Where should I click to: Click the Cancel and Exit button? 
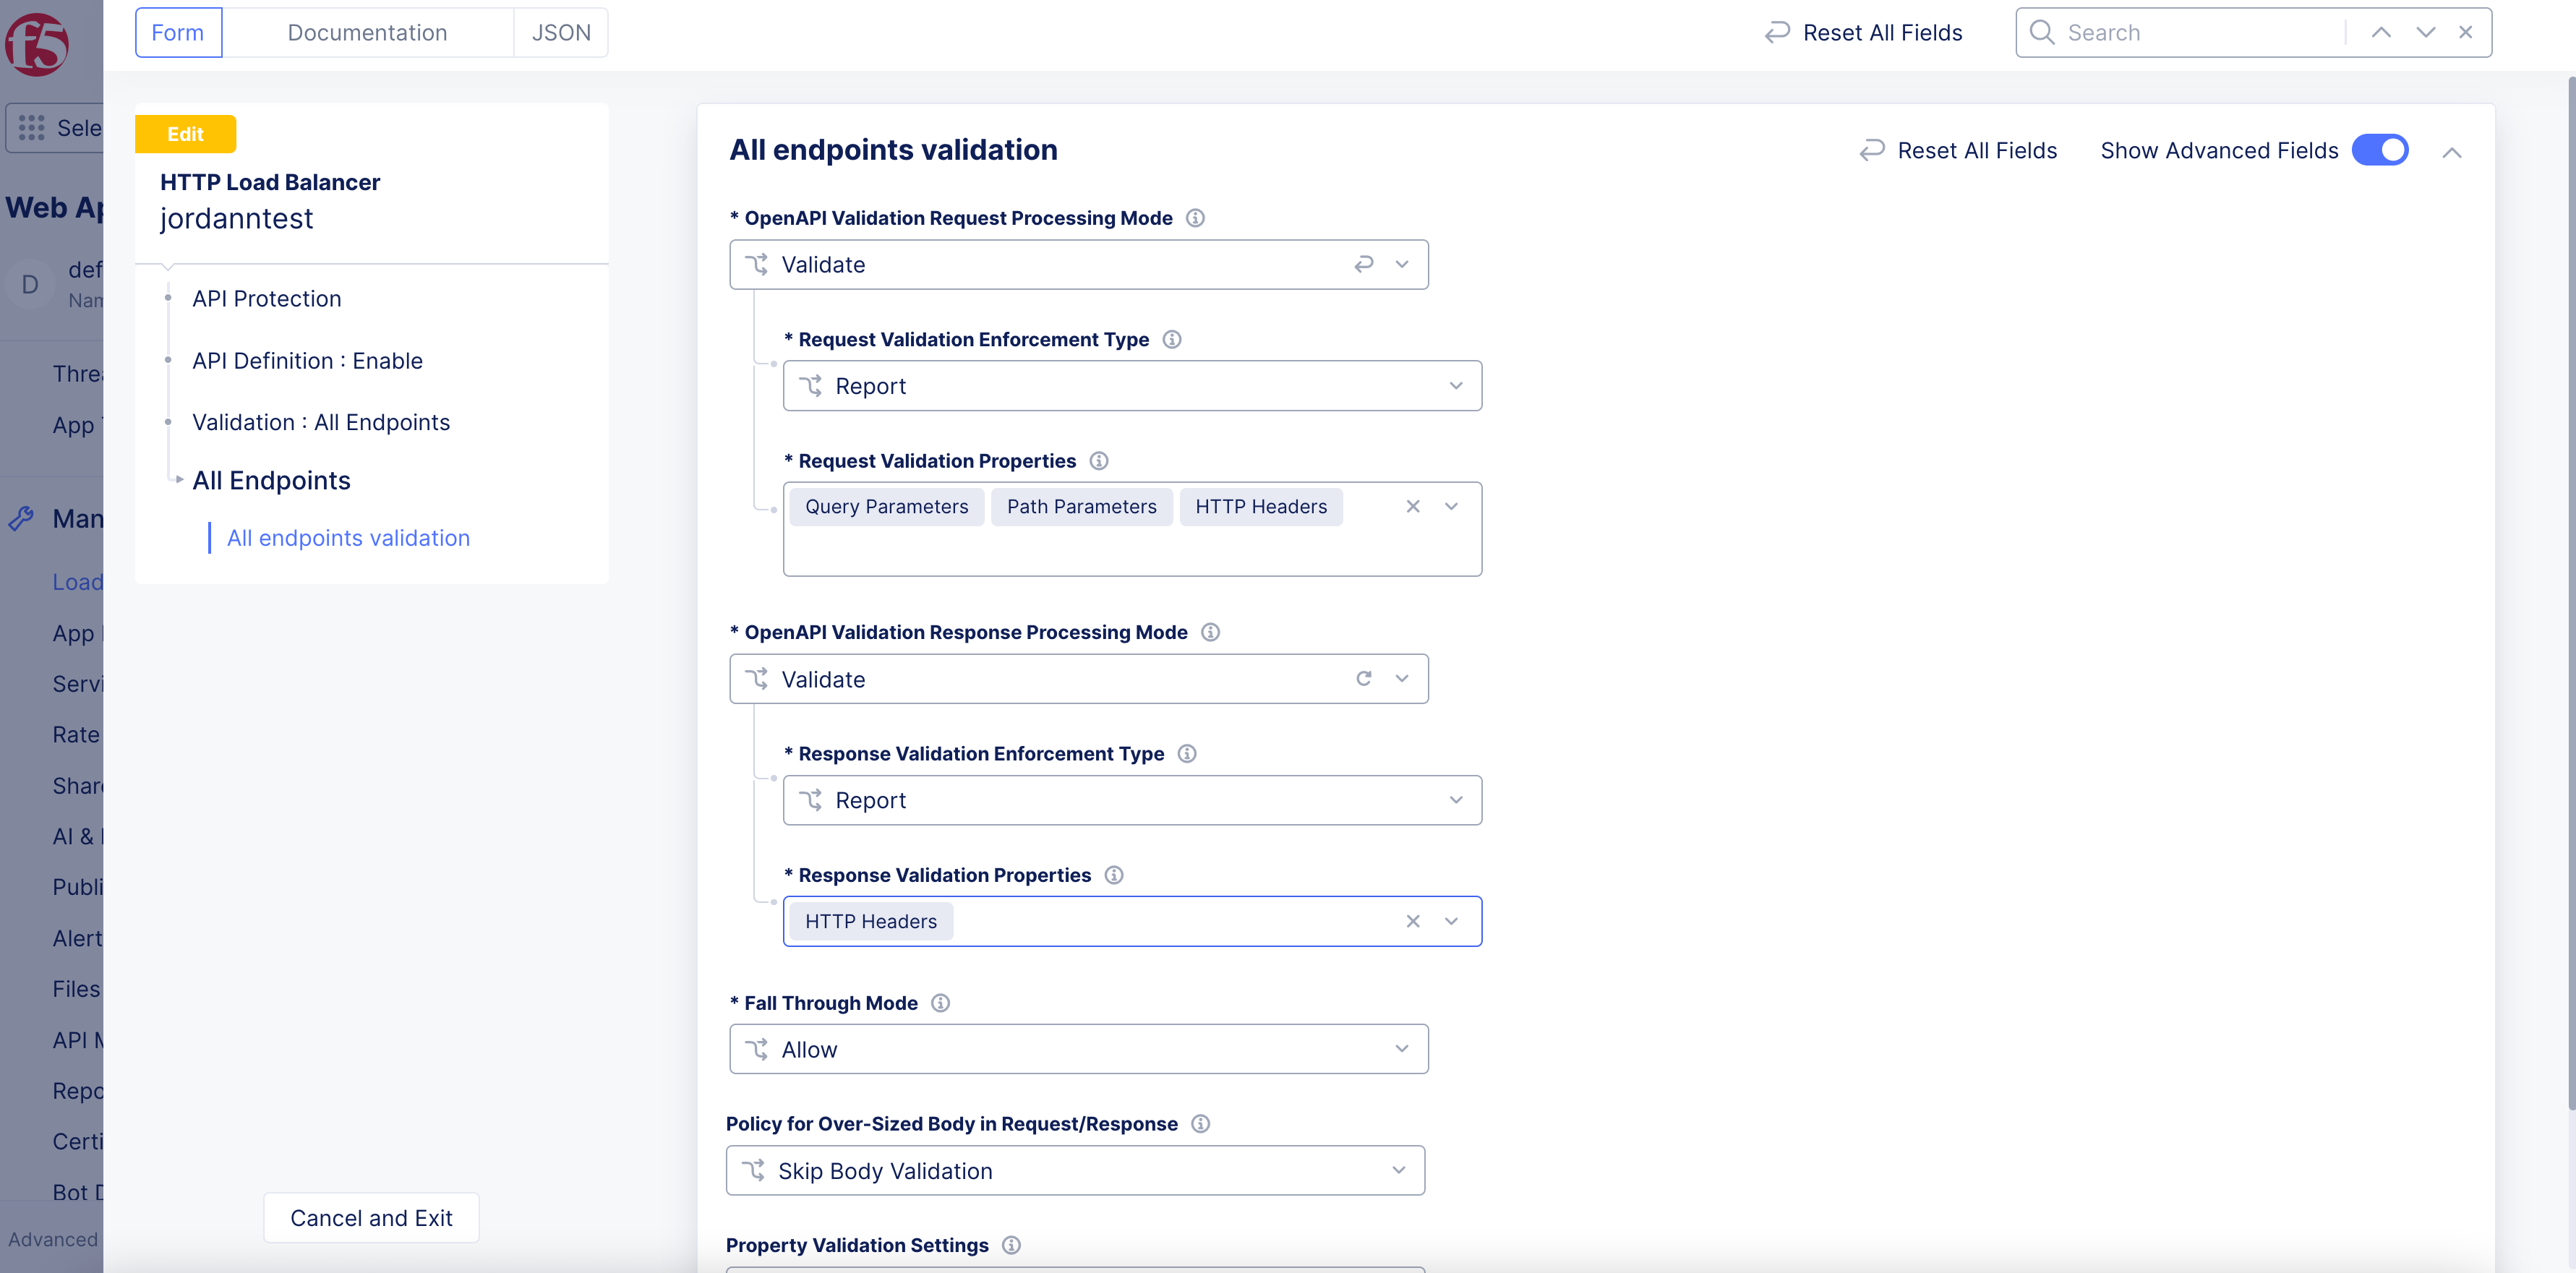pos(371,1217)
